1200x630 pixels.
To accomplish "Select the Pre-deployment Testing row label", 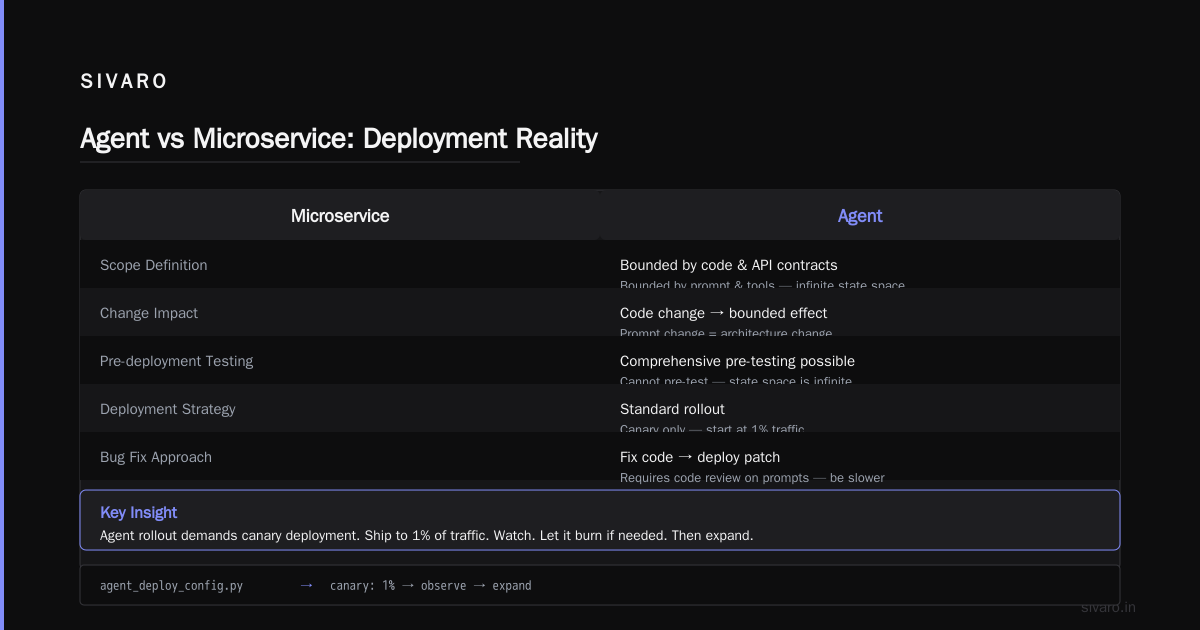I will point(177,361).
